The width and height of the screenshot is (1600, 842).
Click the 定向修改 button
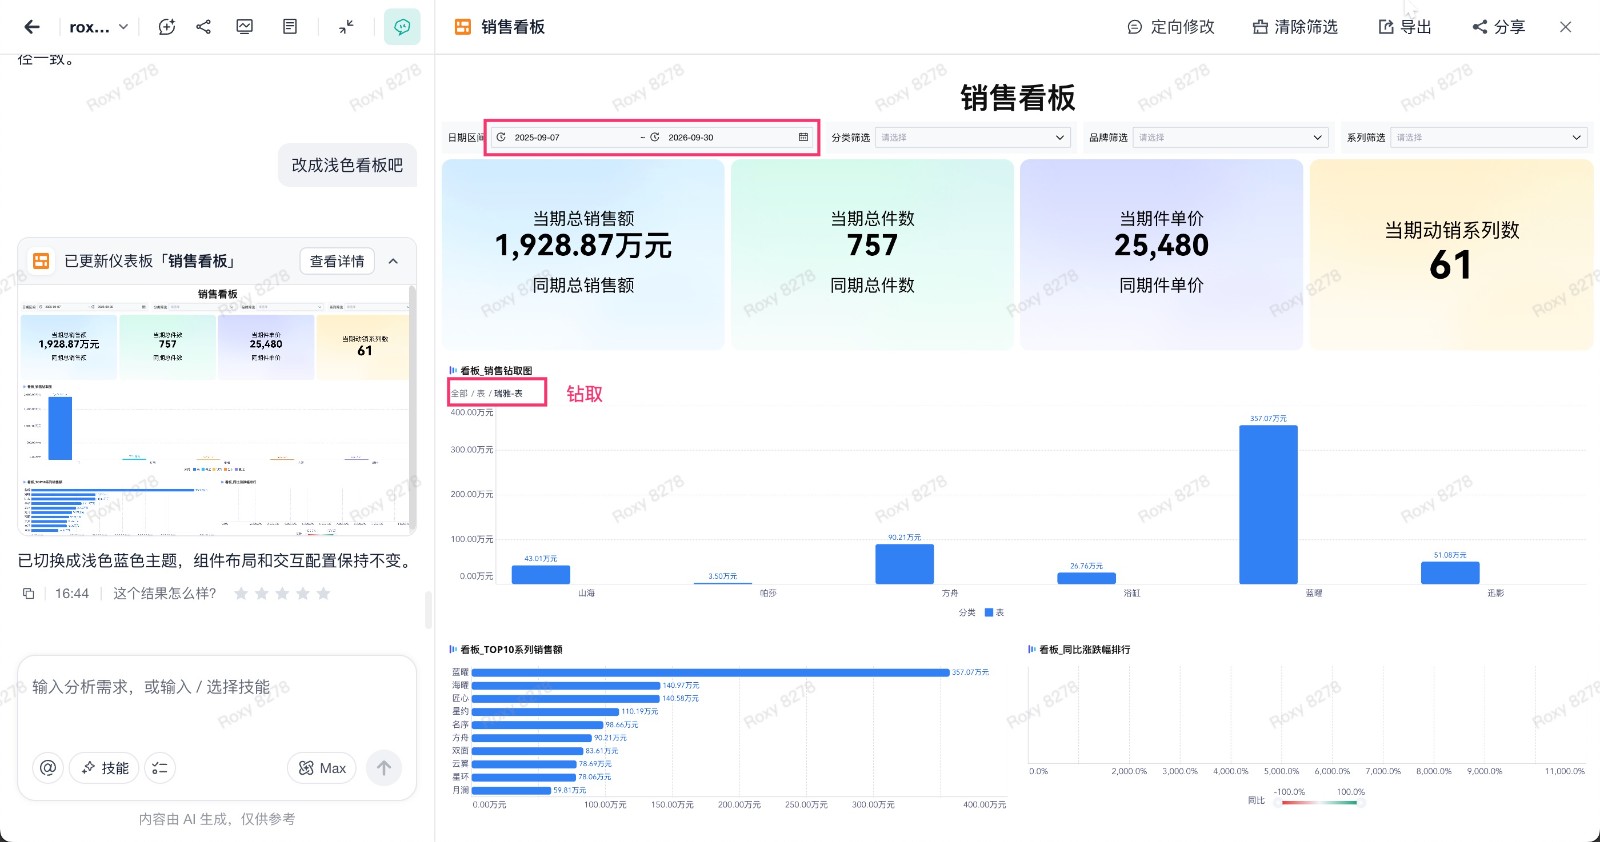1171,27
